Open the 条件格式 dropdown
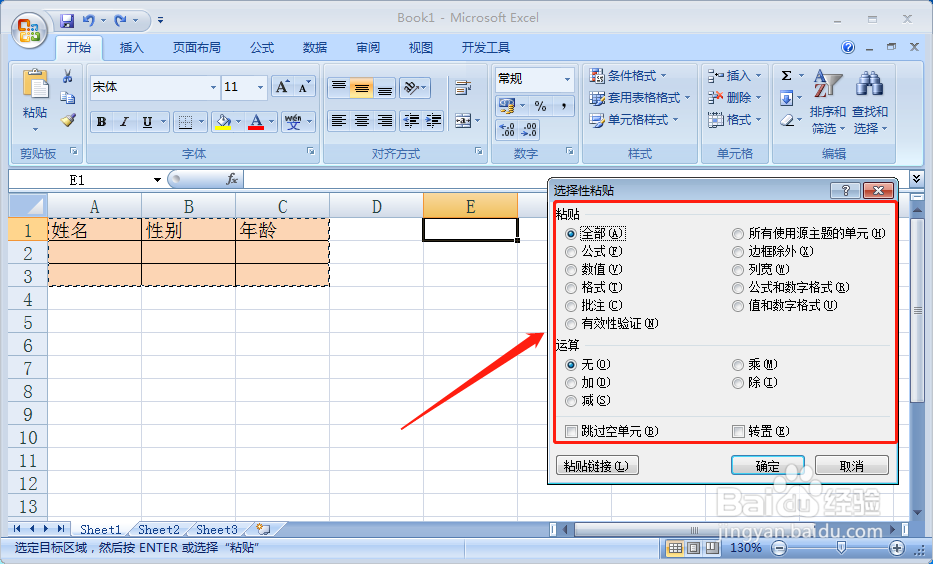This screenshot has height=564, width=933. click(628, 76)
